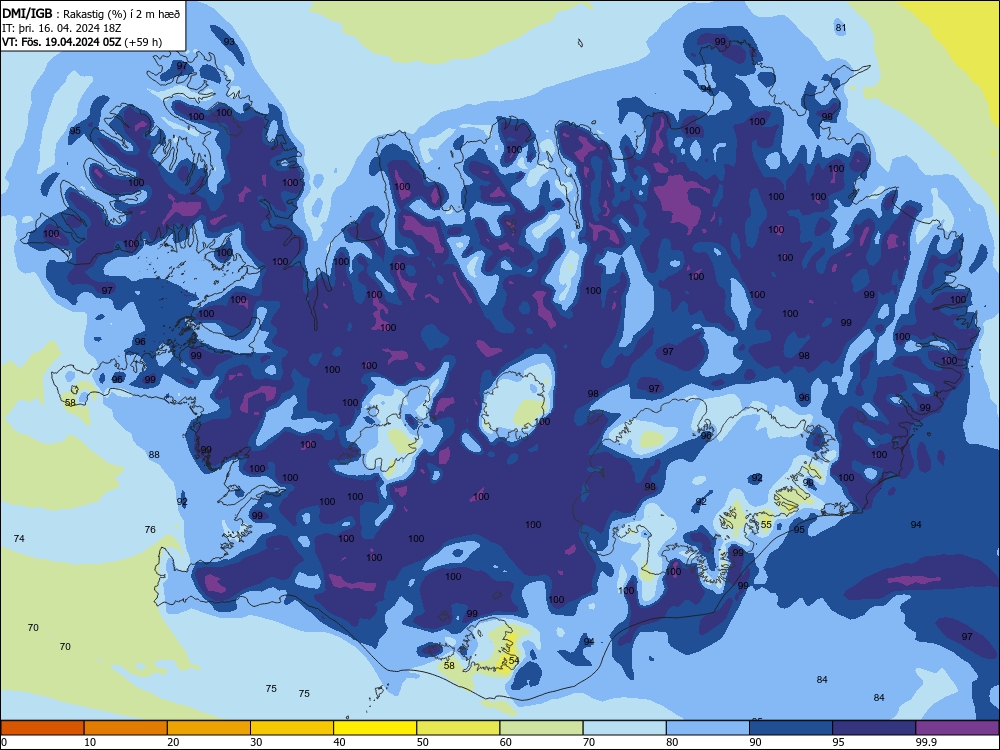Click the legend label 30
Viewport: 1000px width, 750px height.
tap(256, 742)
